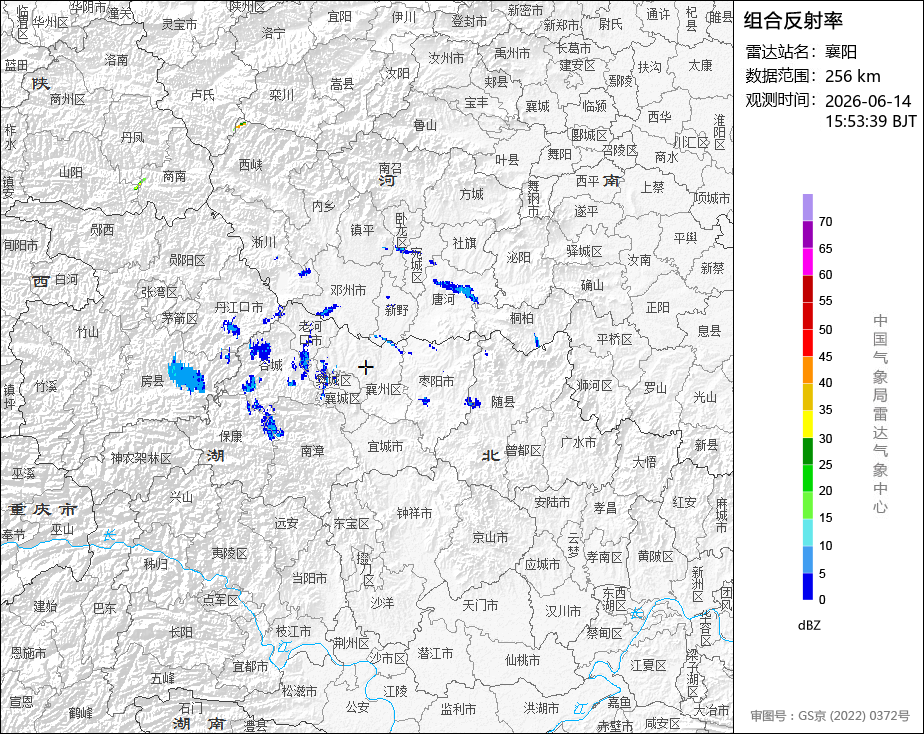This screenshot has height=734, width=924.
Task: Click the 安陆市 map label
Action: point(552,502)
